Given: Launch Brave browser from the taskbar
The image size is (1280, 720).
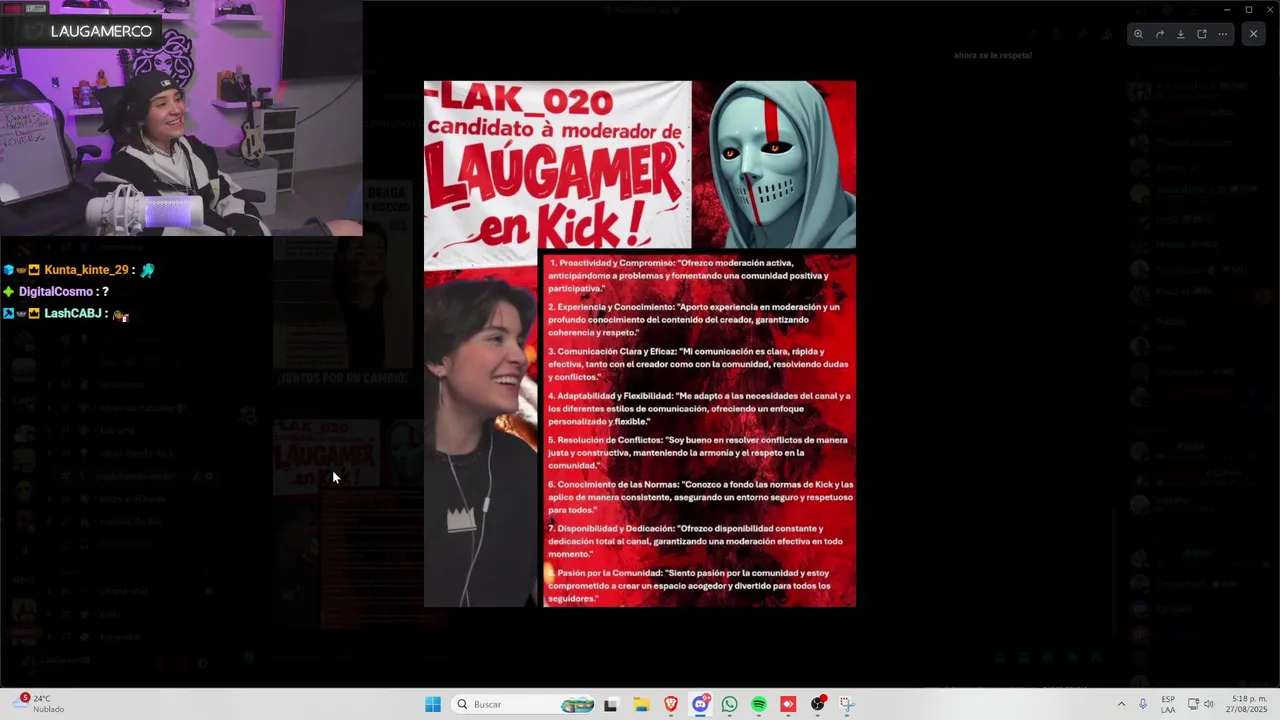Looking at the screenshot, I should pyautogui.click(x=671, y=704).
